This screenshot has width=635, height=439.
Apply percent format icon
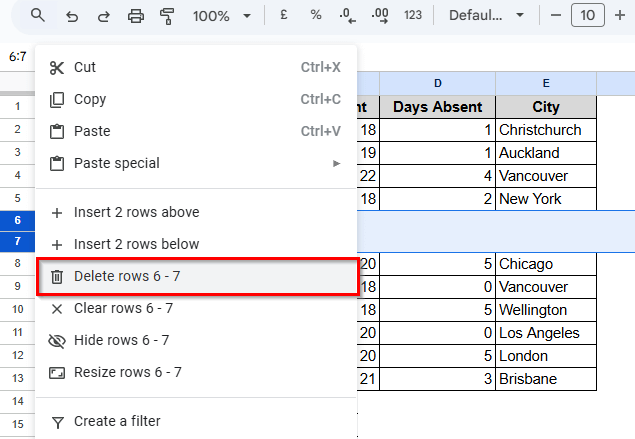pos(316,16)
